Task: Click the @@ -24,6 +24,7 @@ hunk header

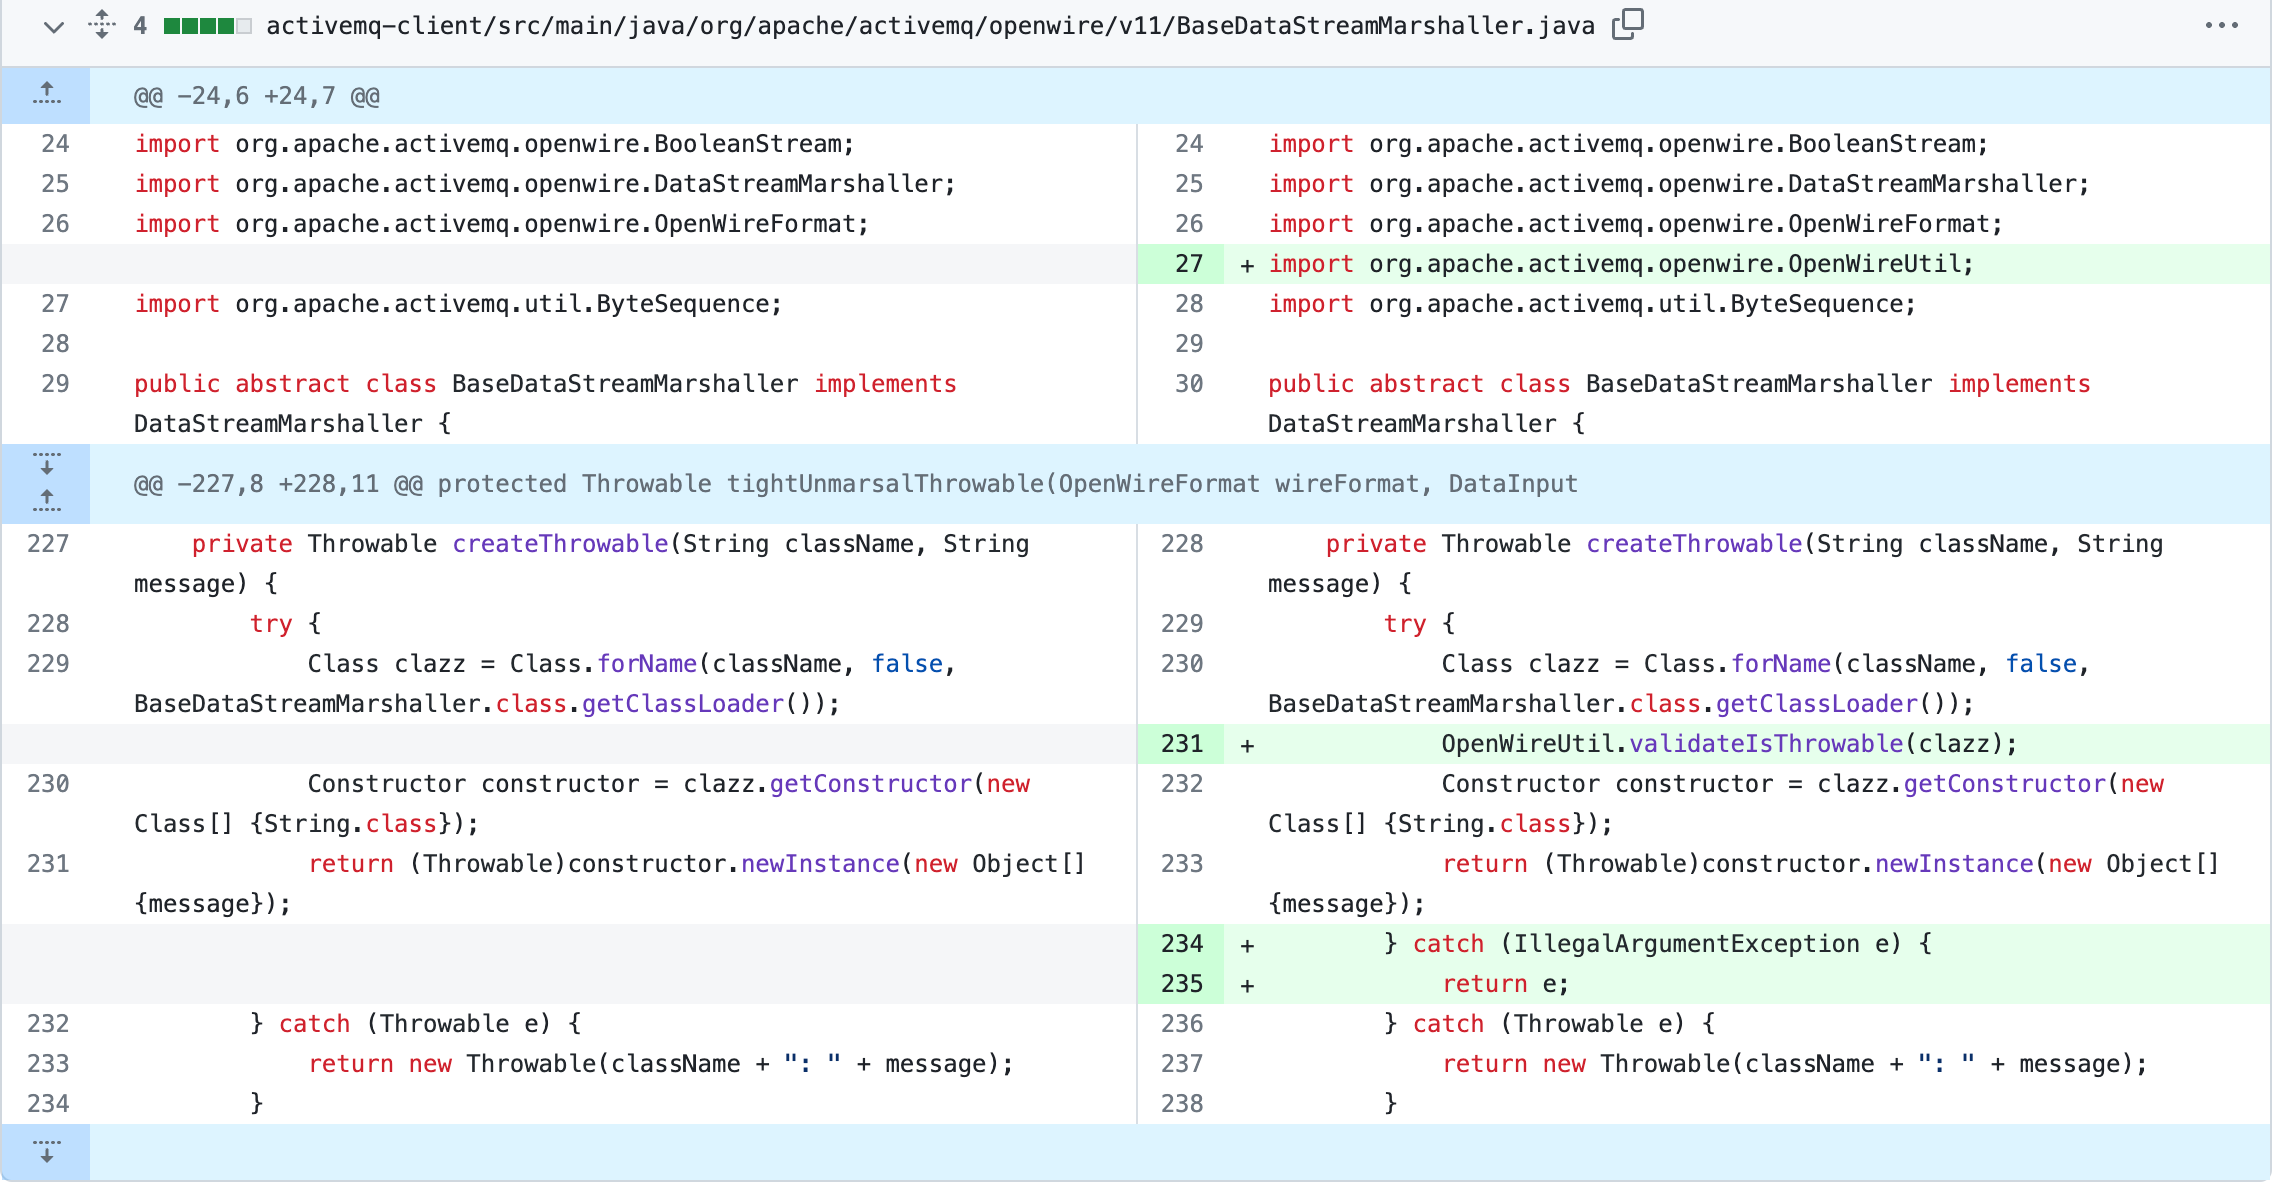Action: [257, 96]
